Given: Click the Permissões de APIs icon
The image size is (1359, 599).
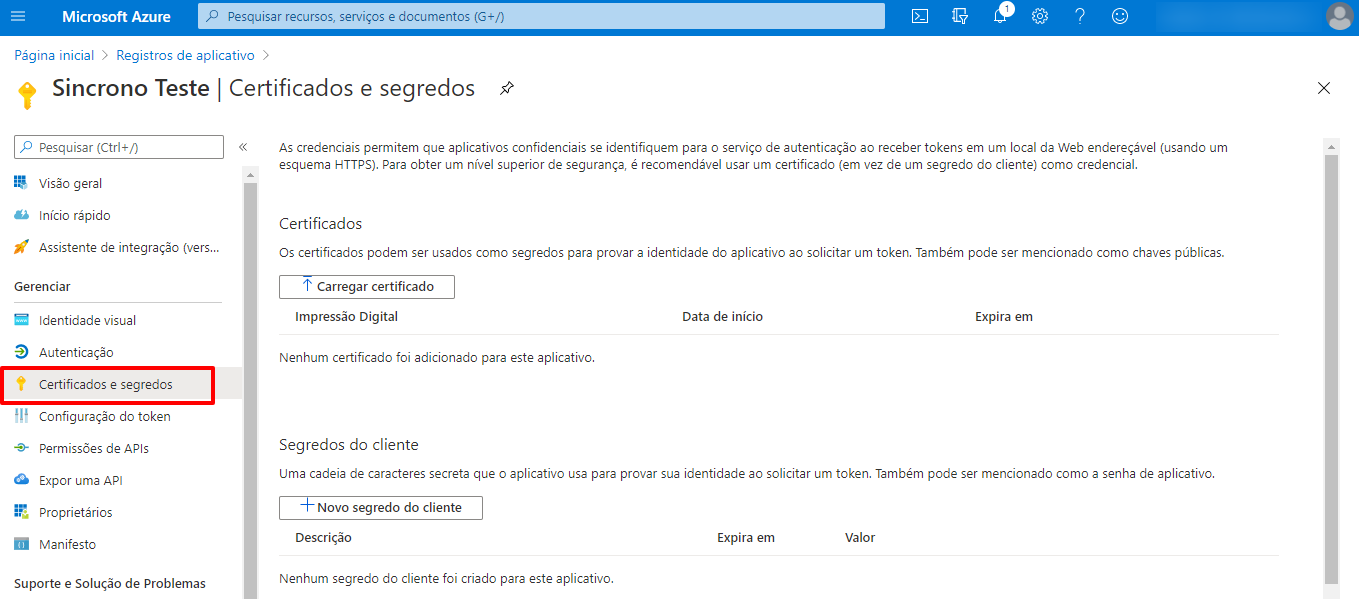Looking at the screenshot, I should (20, 448).
